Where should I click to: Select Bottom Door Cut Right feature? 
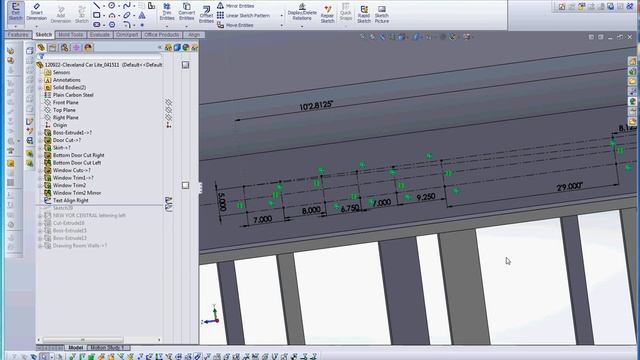click(x=78, y=155)
